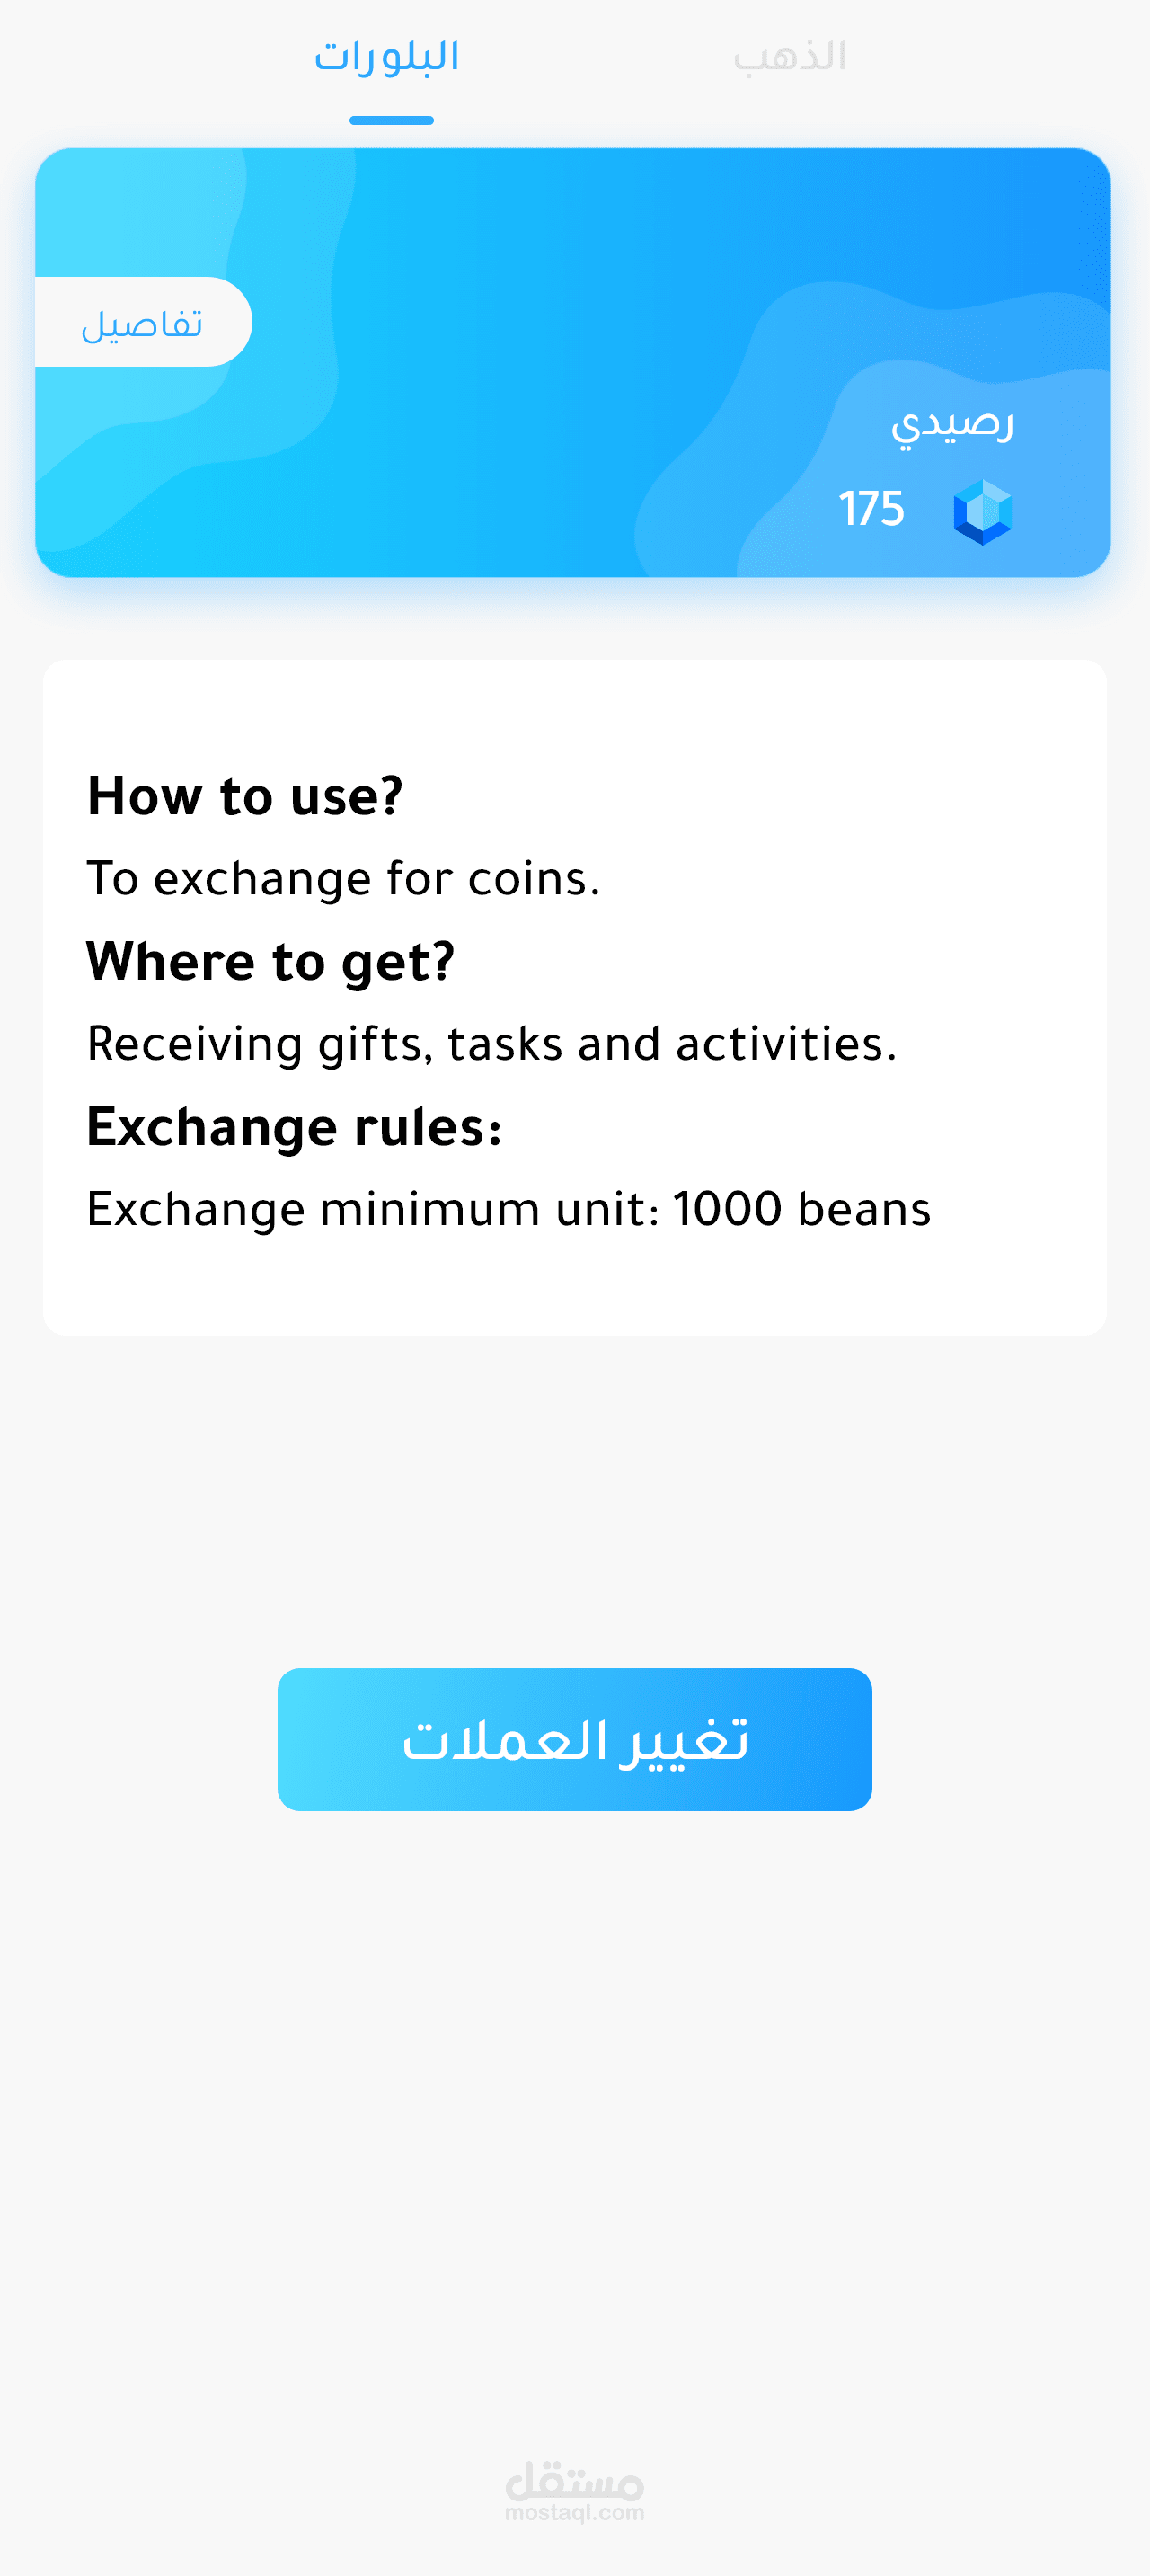Click the 175 balance amount
The height and width of the screenshot is (2576, 1150).
coord(871,509)
